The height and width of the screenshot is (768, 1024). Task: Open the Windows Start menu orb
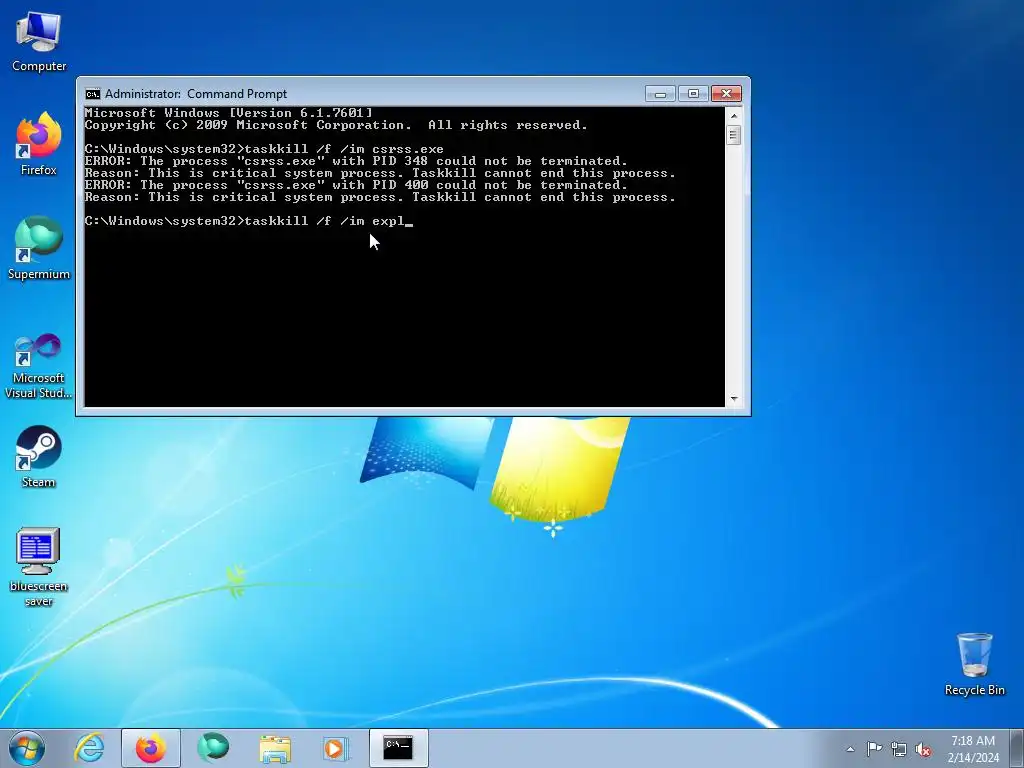click(x=27, y=748)
